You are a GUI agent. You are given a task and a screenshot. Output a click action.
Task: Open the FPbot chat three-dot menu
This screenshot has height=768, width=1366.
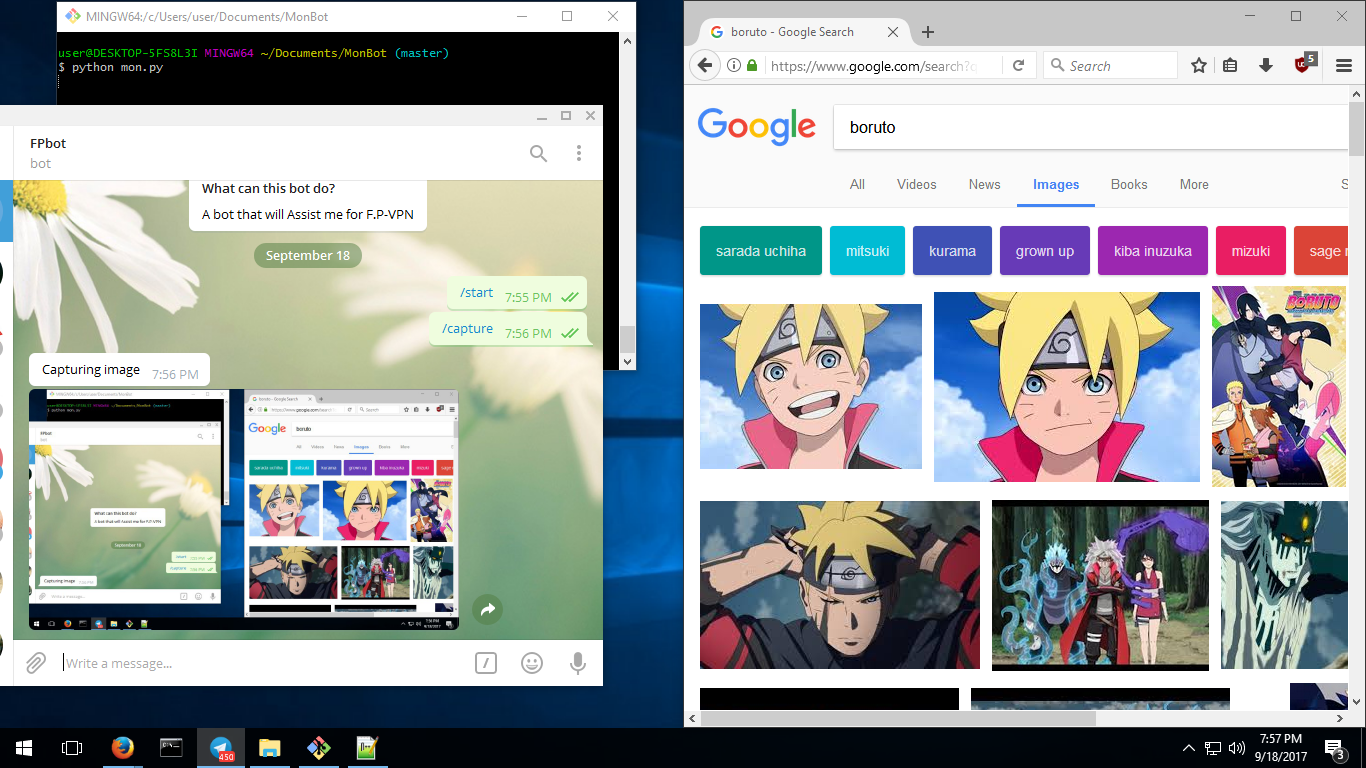tap(578, 153)
